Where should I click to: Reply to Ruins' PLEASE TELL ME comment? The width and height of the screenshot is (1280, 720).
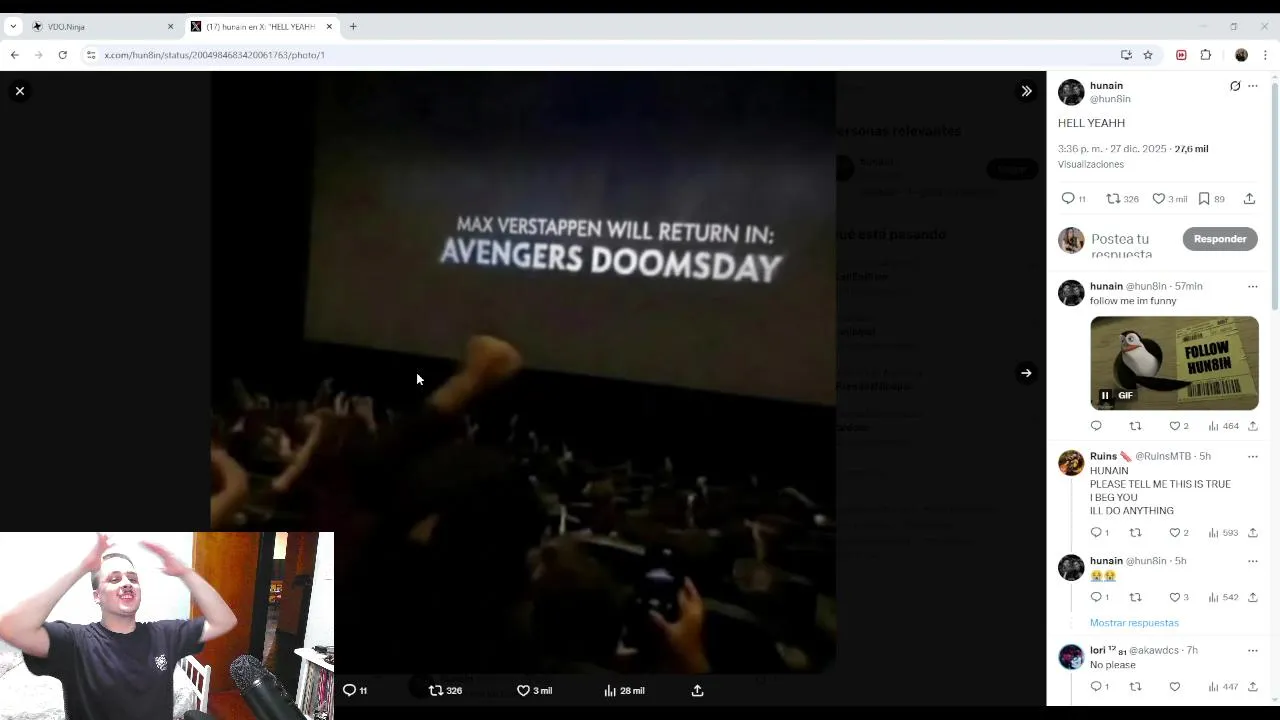pyautogui.click(x=1099, y=533)
